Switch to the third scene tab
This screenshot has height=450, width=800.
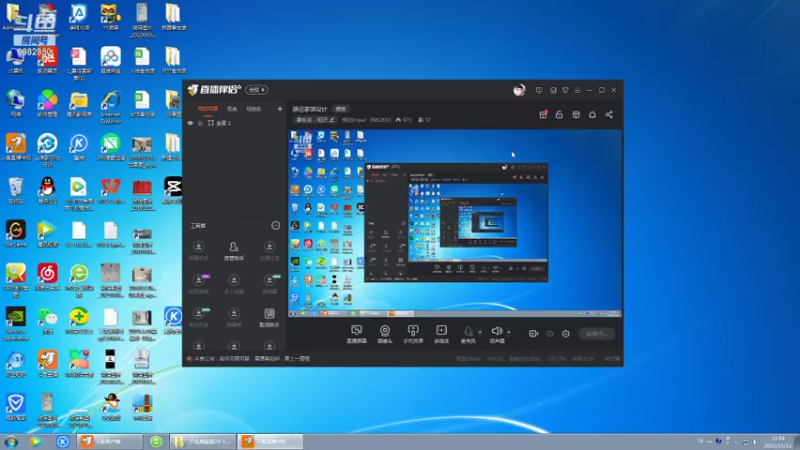[x=254, y=109]
